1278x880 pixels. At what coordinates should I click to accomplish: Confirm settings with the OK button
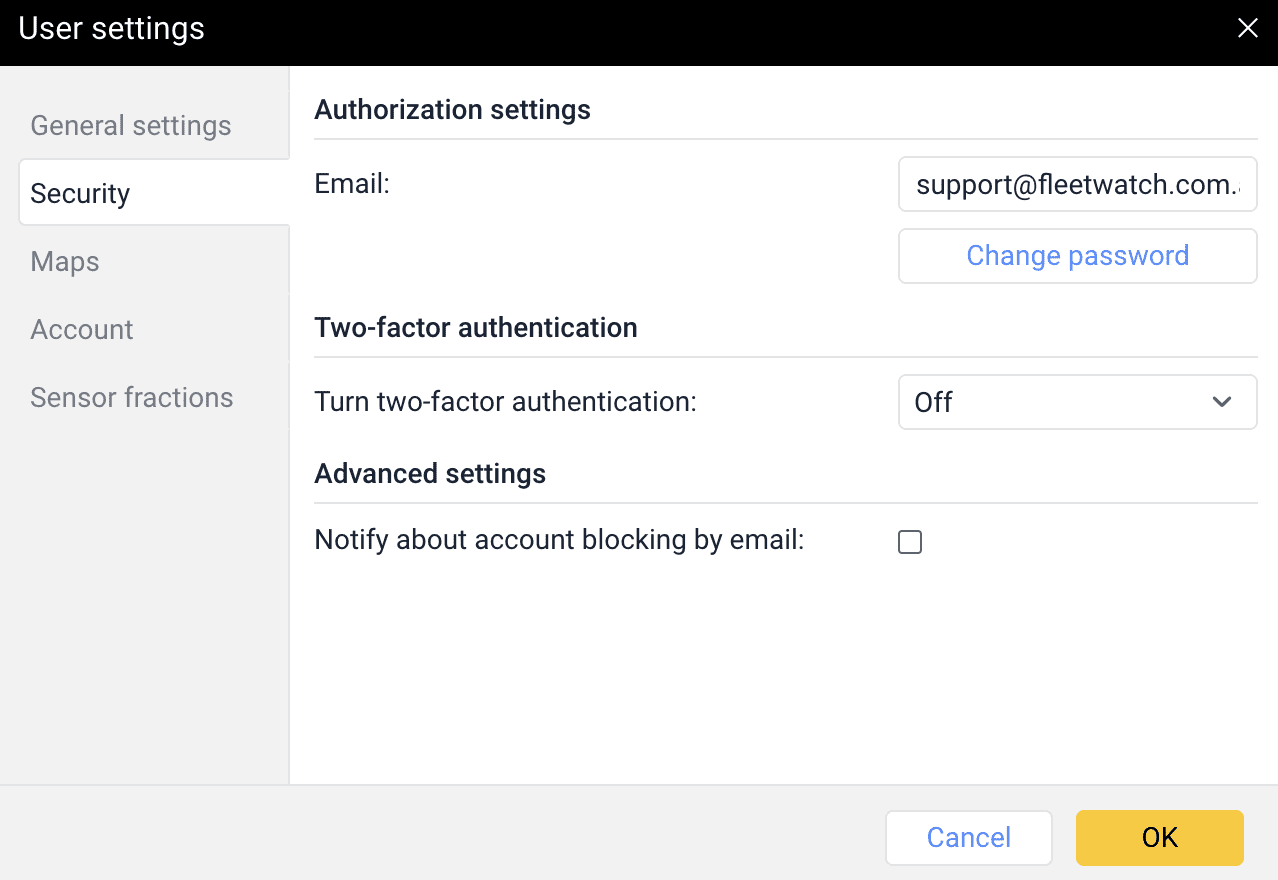pos(1159,837)
